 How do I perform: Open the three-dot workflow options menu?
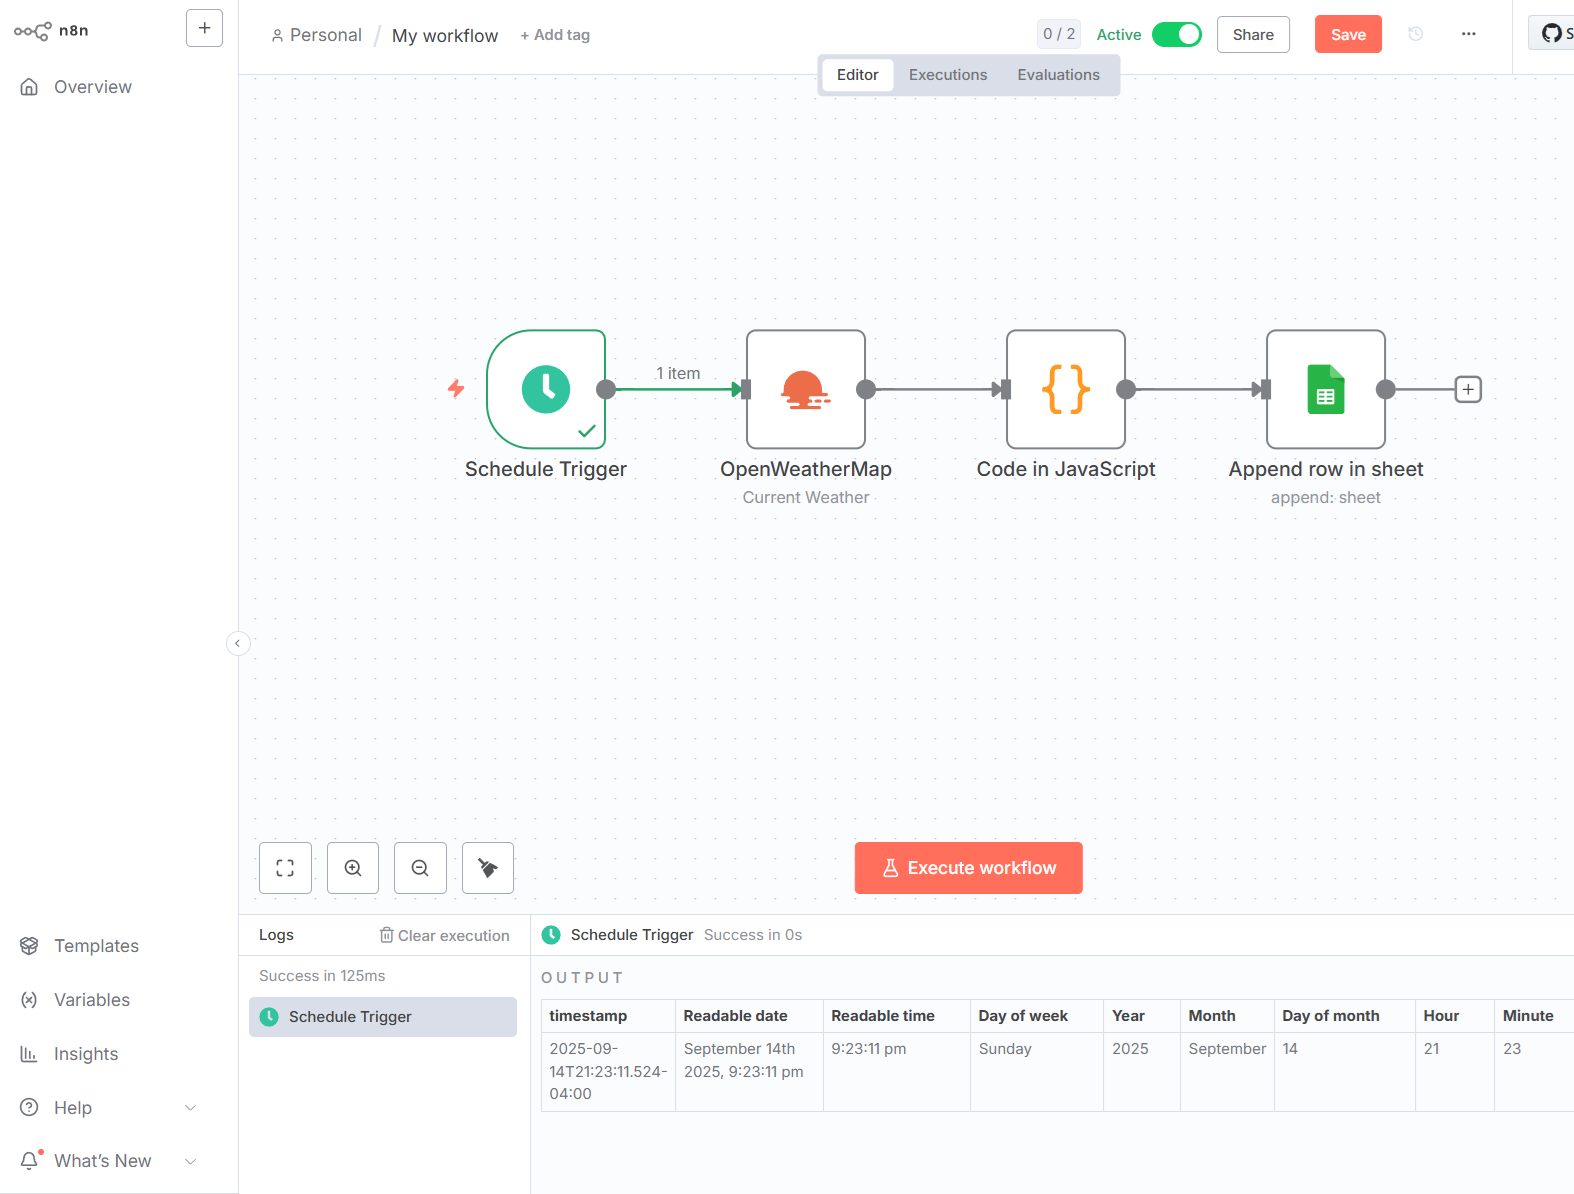1468,34
